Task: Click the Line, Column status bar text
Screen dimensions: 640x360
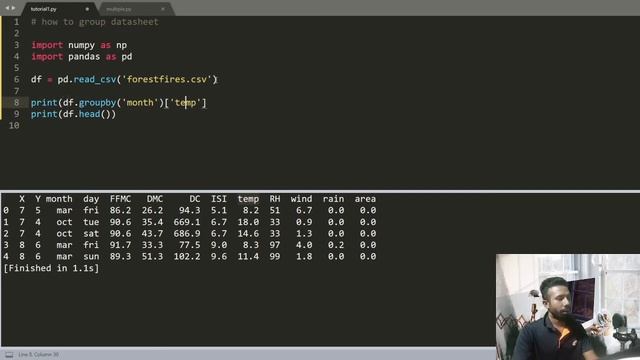Action: 38,355
